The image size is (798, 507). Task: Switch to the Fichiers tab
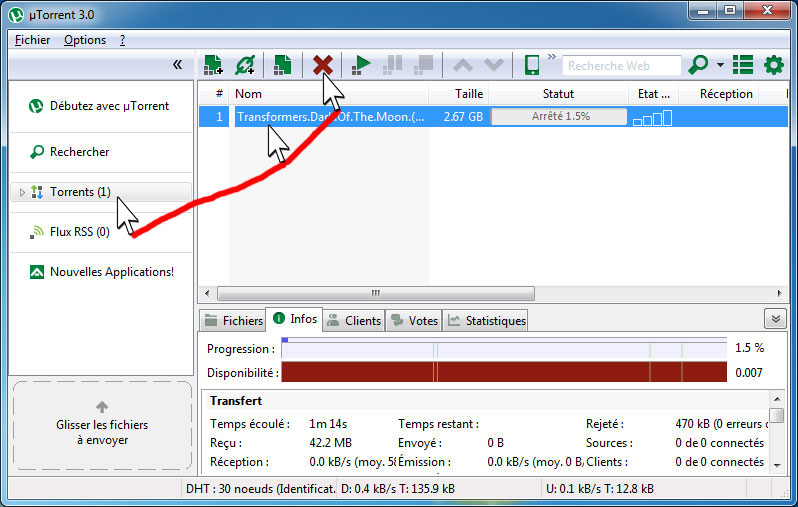point(233,321)
